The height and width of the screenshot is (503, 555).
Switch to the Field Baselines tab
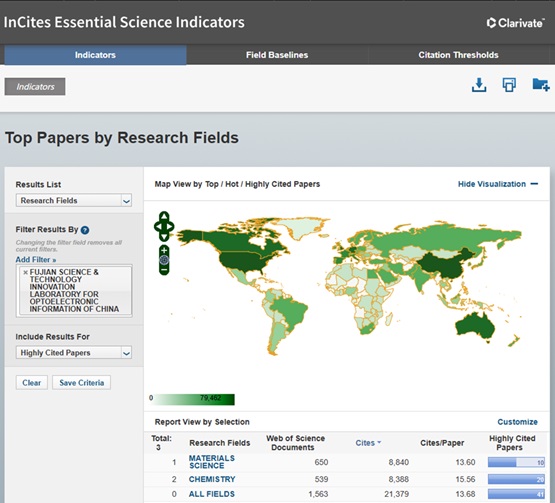[x=277, y=55]
